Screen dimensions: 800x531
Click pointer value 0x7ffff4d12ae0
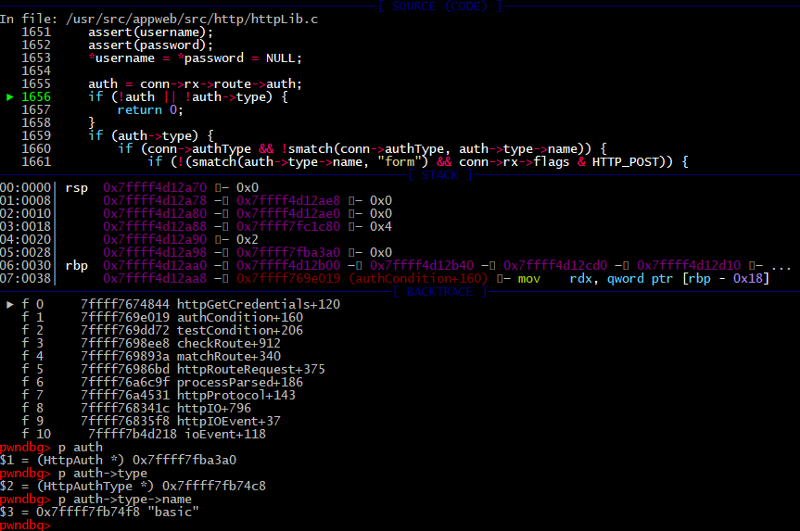288,214
